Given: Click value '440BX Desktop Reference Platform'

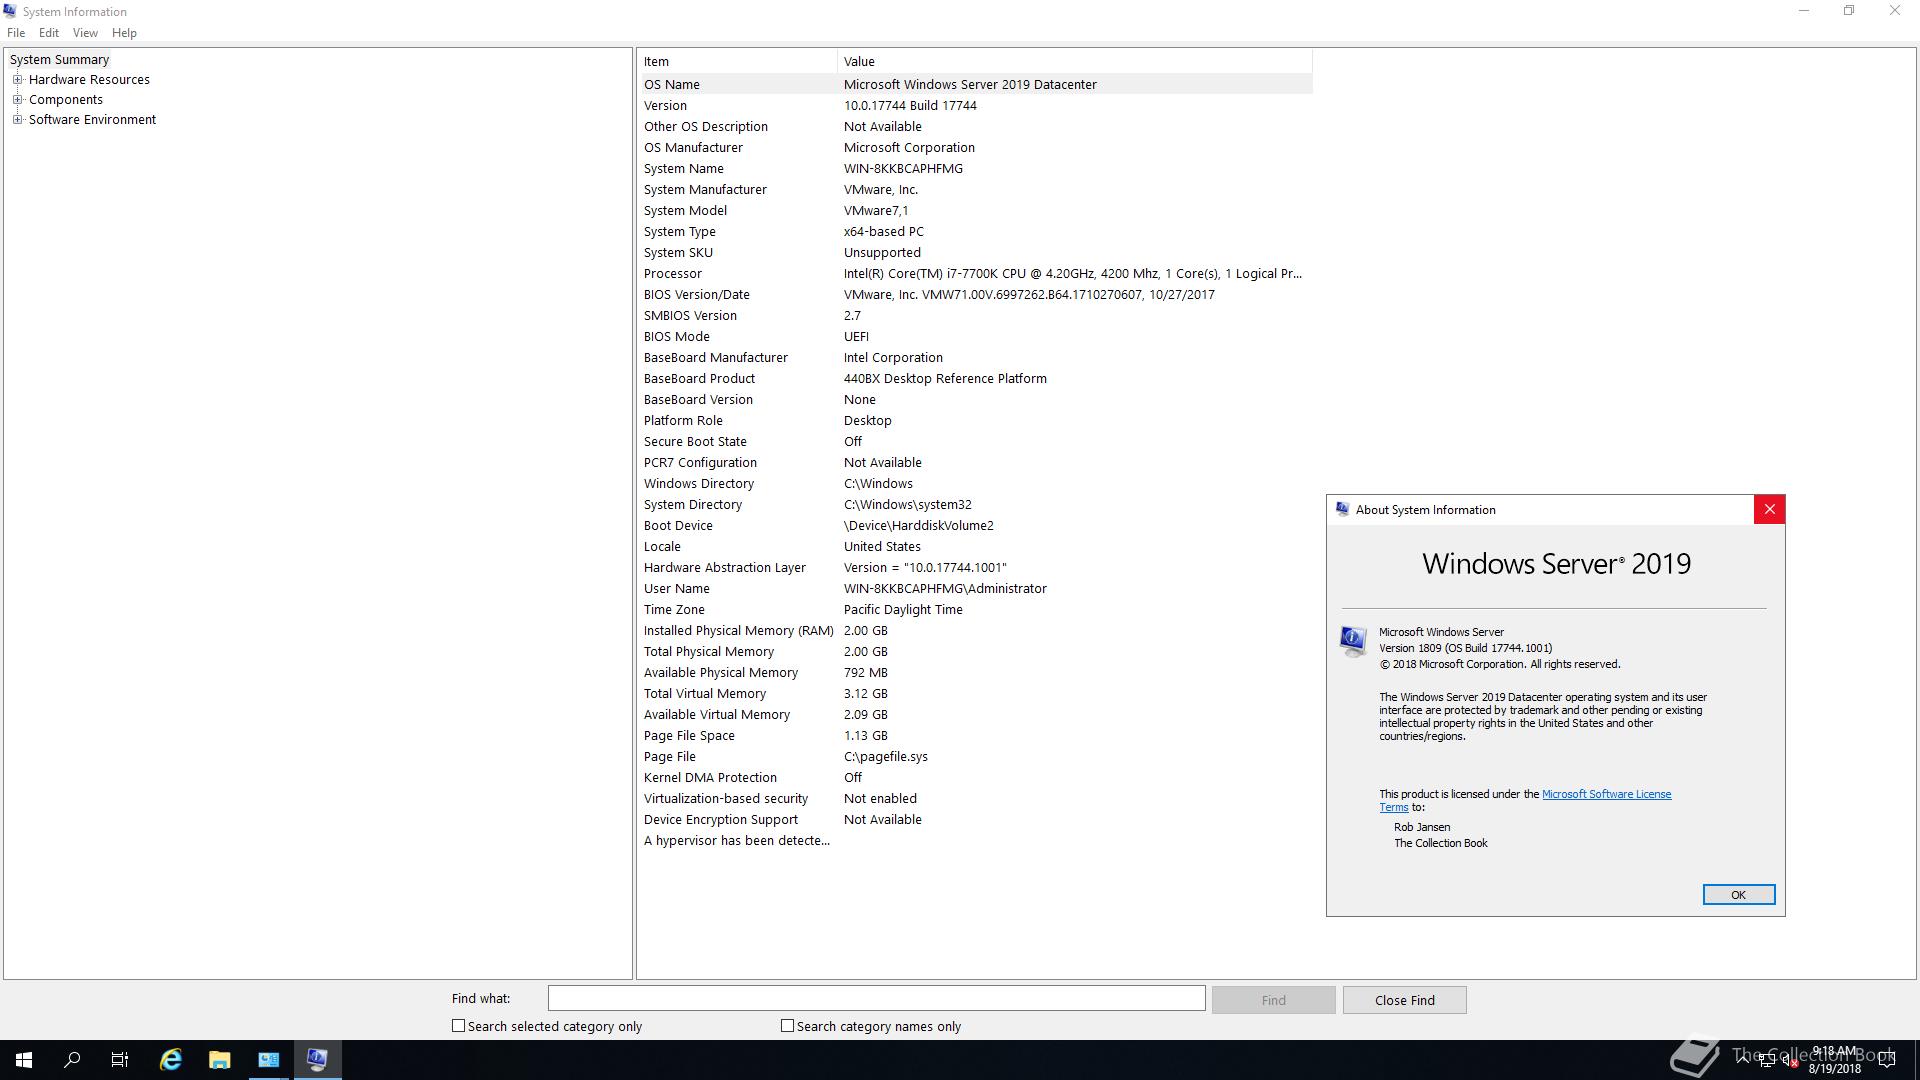Looking at the screenshot, I should click(x=945, y=378).
